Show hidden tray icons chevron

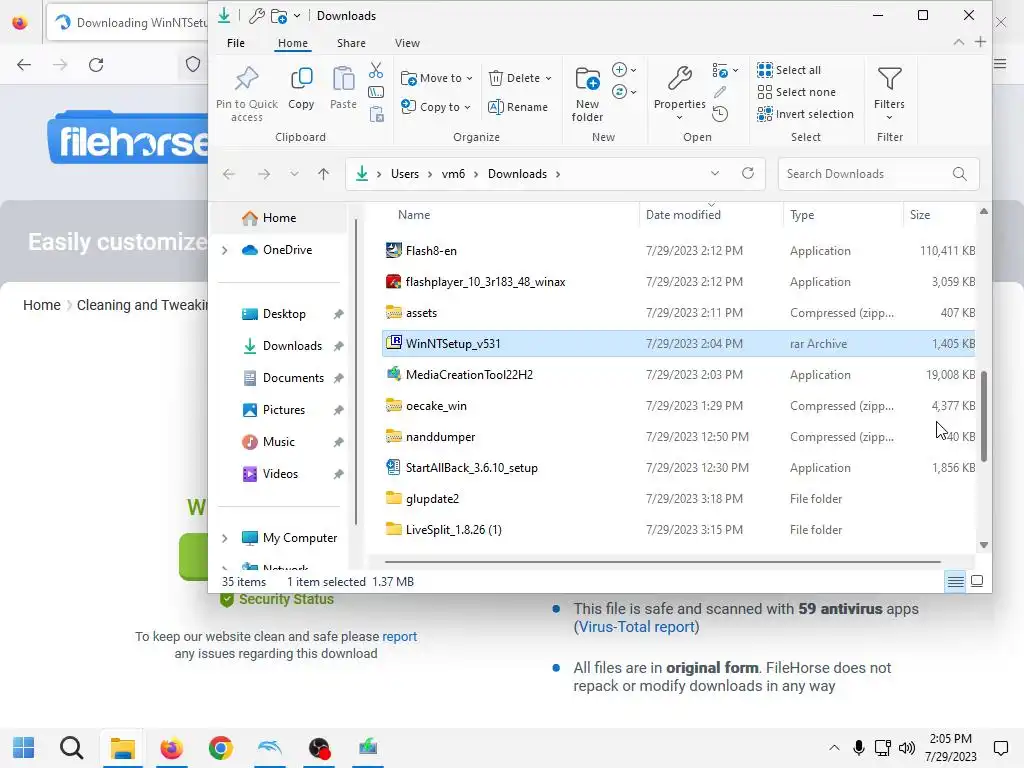pyautogui.click(x=834, y=748)
